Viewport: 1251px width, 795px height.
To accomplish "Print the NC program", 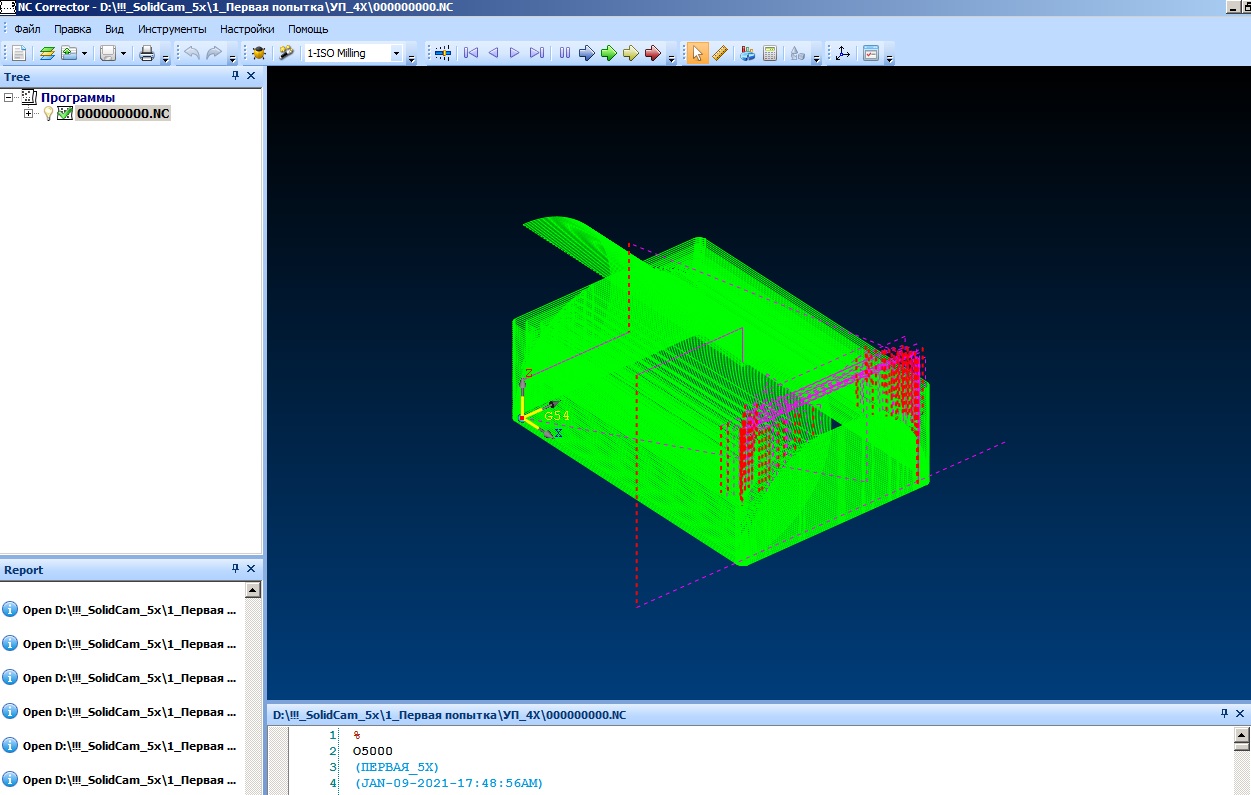I will coord(147,53).
